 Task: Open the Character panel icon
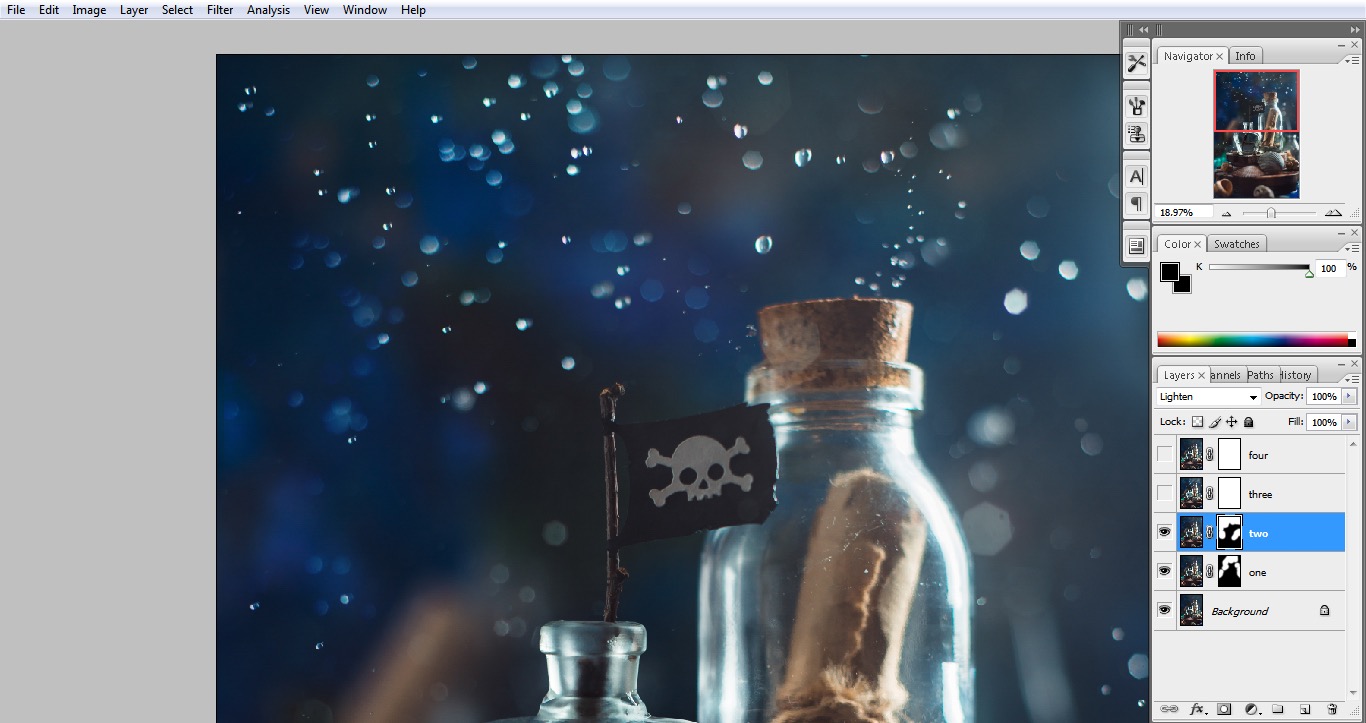[1136, 177]
